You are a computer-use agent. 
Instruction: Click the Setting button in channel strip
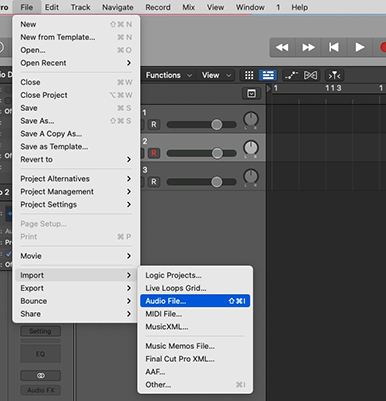click(40, 331)
